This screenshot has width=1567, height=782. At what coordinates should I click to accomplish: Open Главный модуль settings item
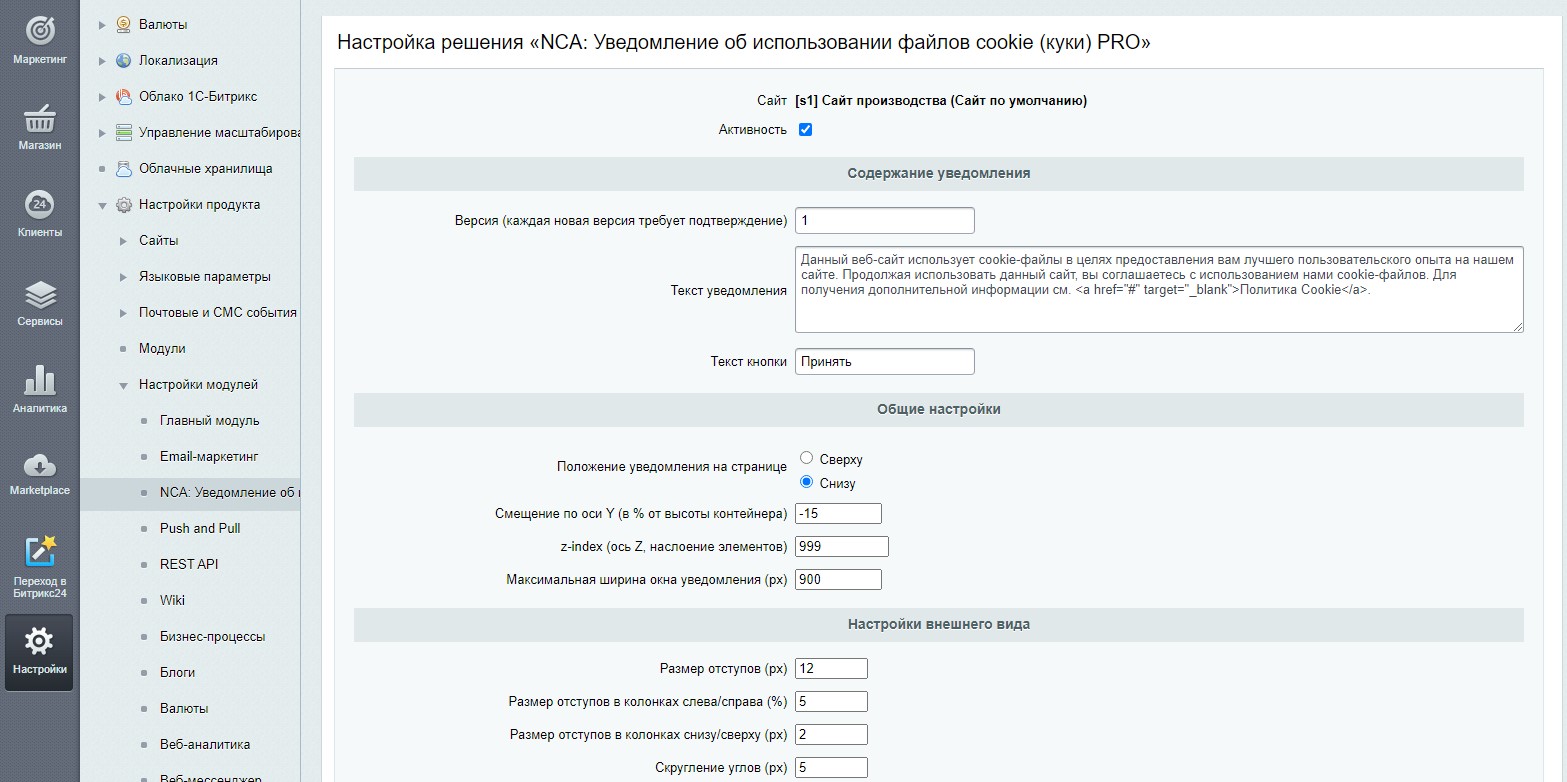coord(209,421)
